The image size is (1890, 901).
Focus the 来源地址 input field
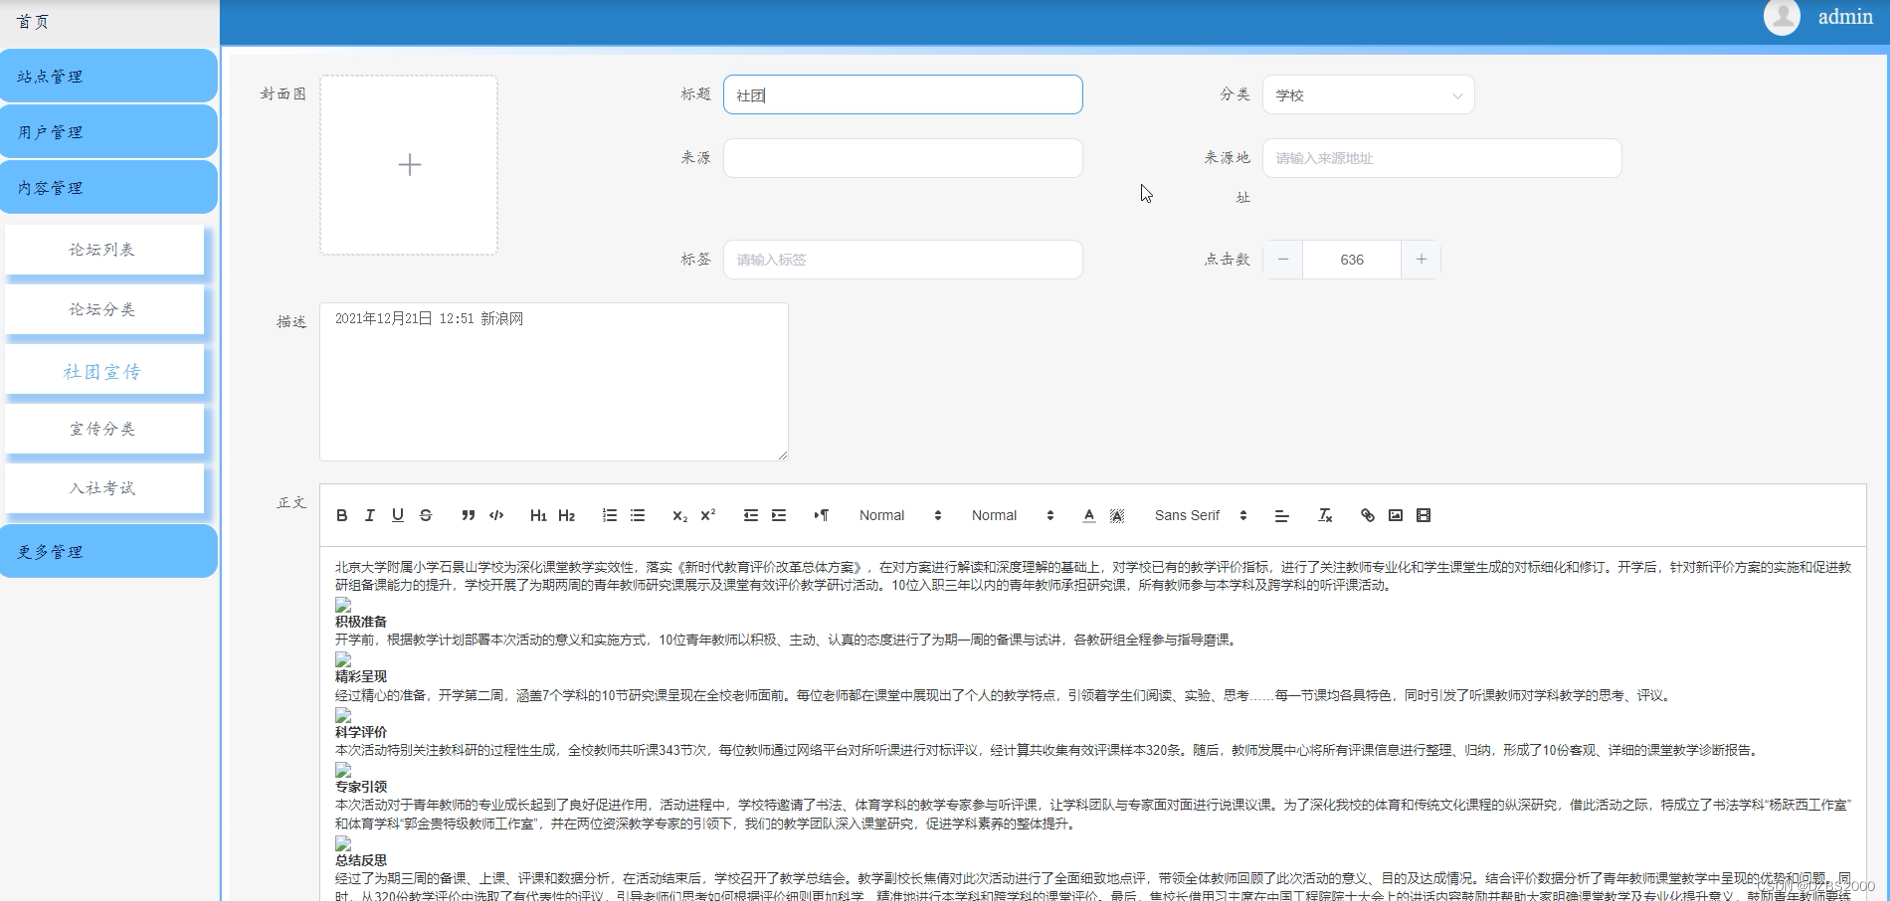pos(1442,158)
